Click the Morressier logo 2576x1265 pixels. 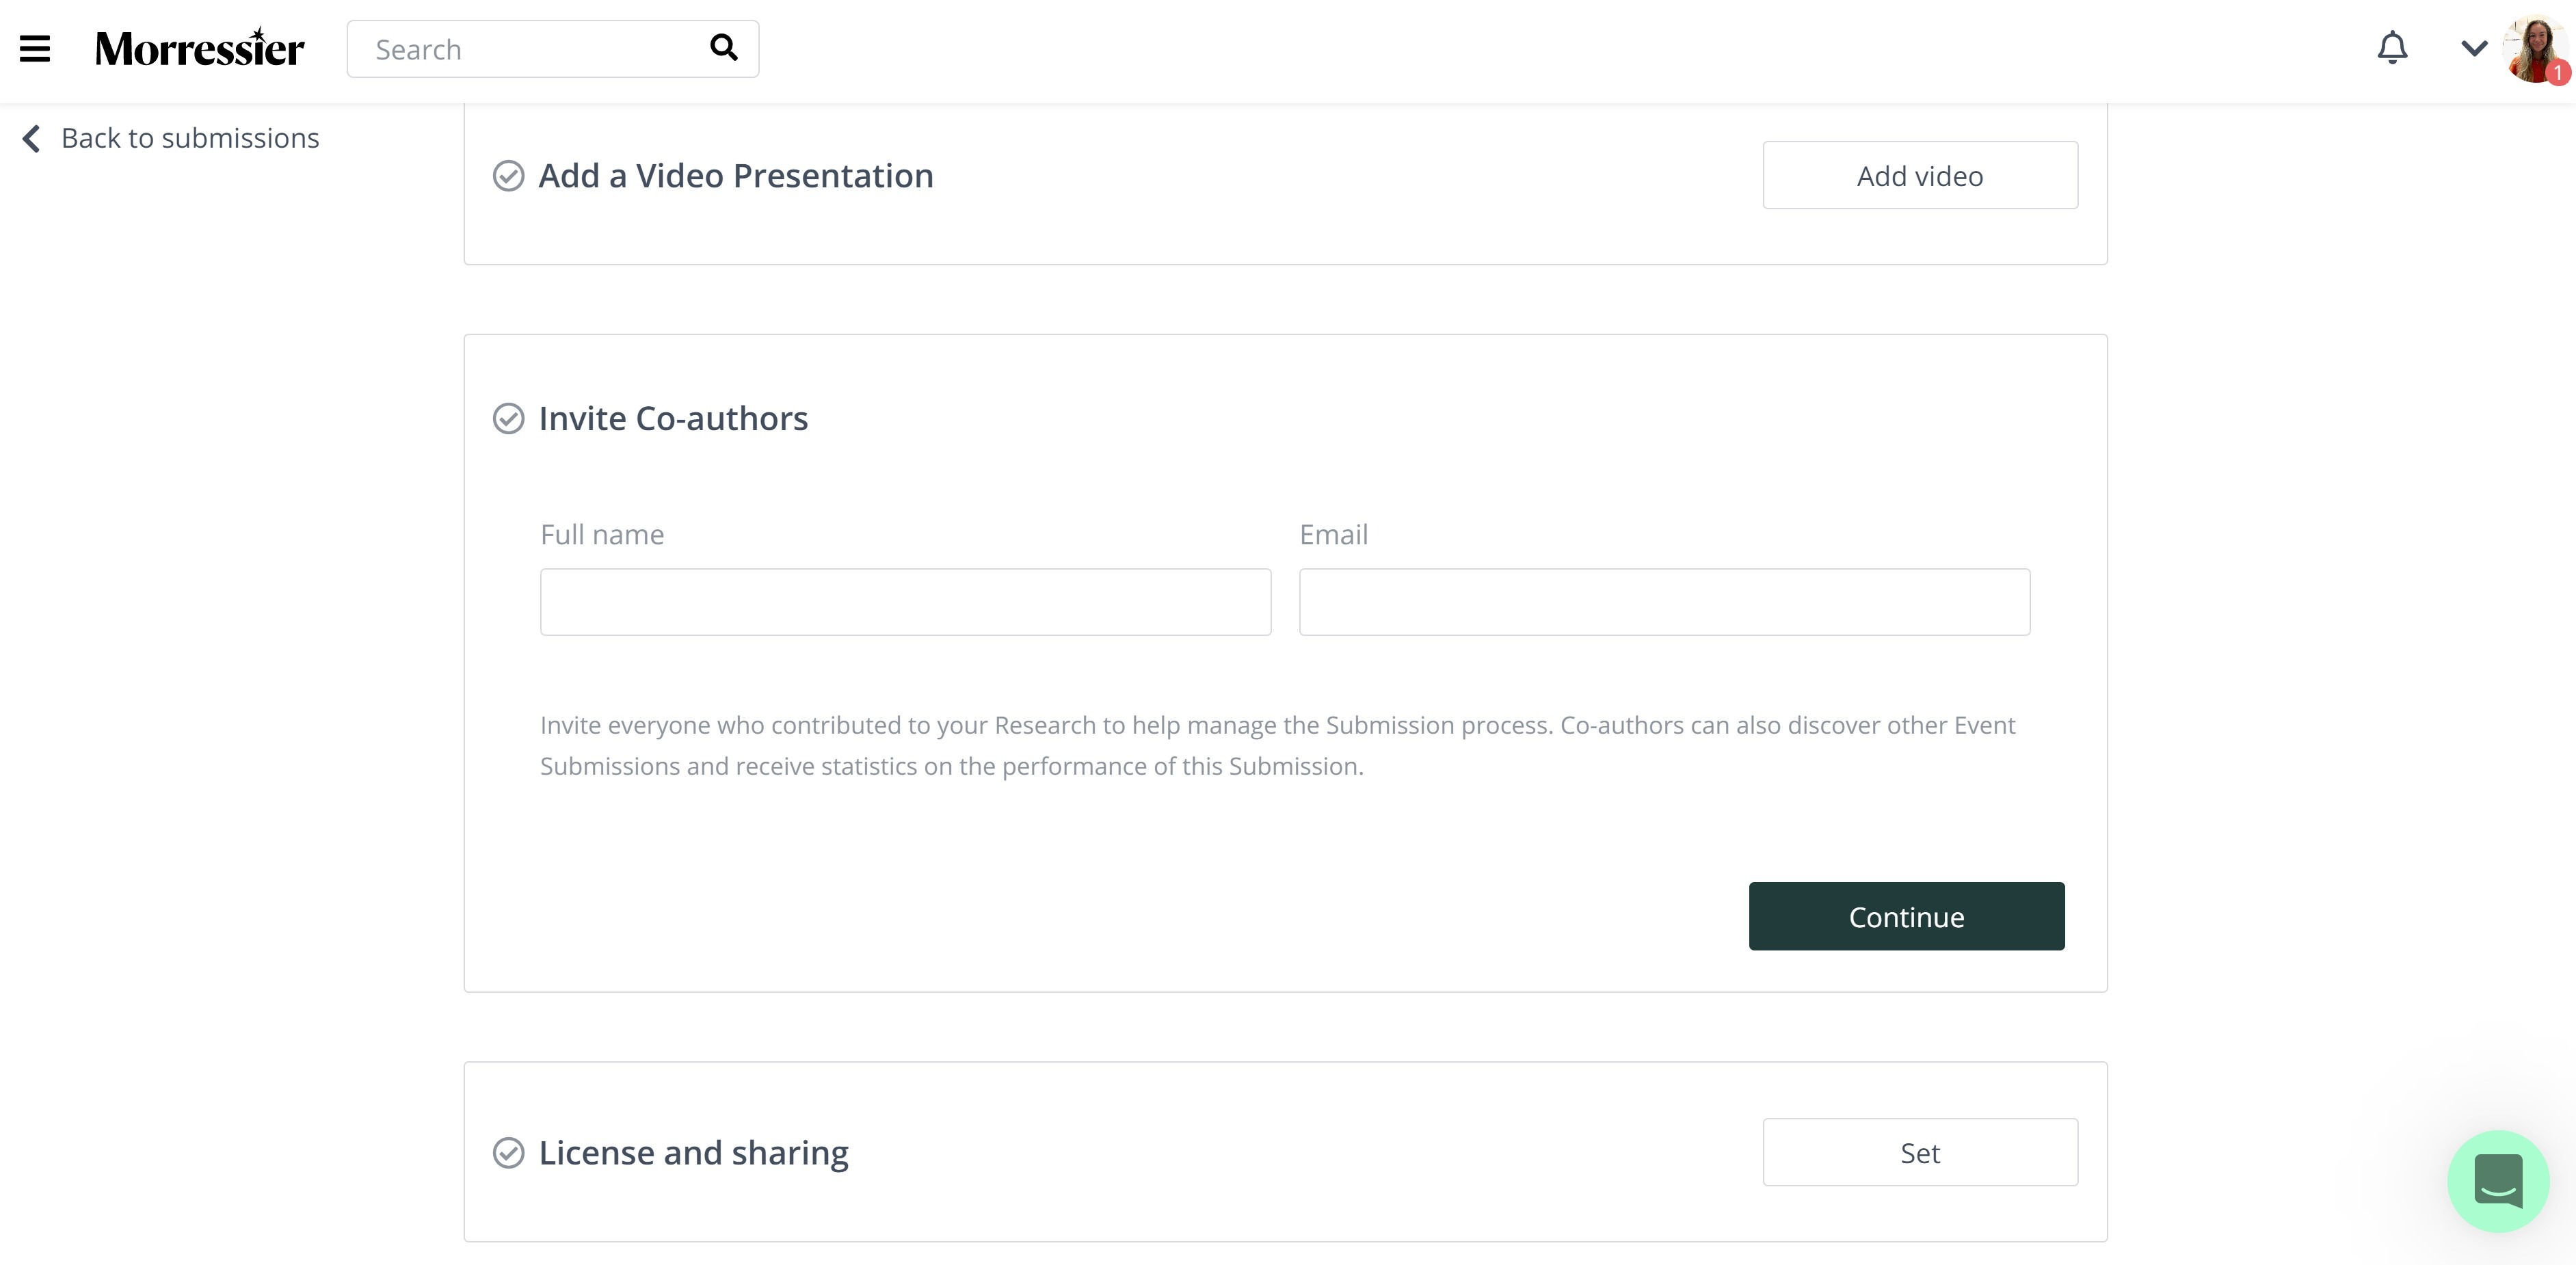pos(199,48)
